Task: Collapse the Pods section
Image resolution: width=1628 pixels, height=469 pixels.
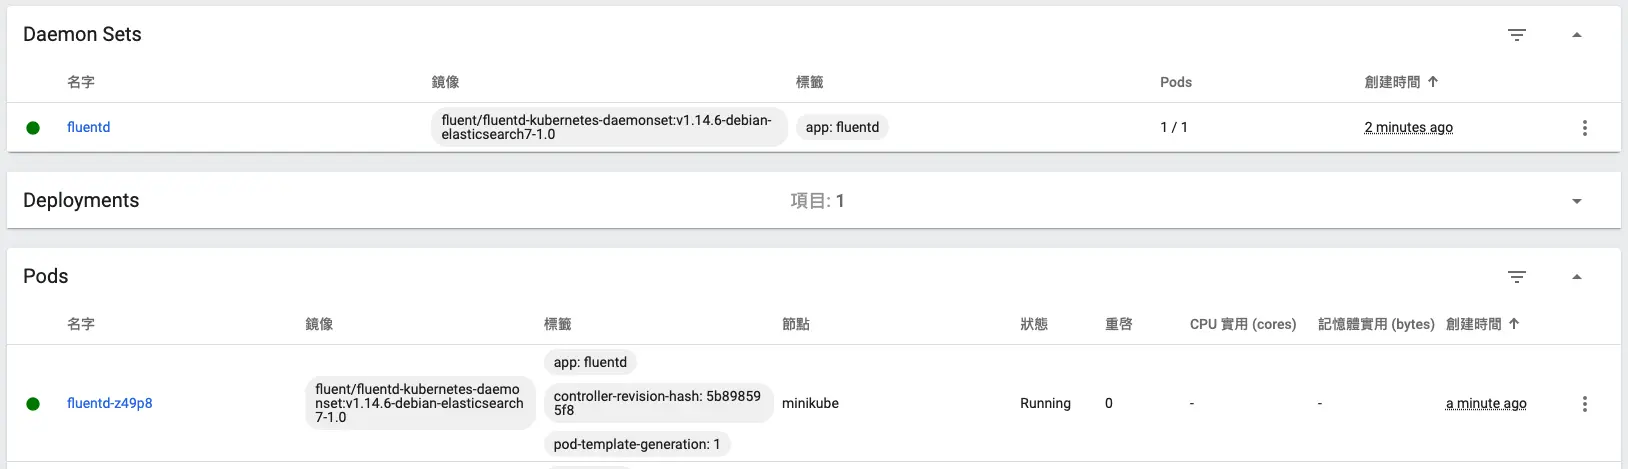Action: 1577,277
